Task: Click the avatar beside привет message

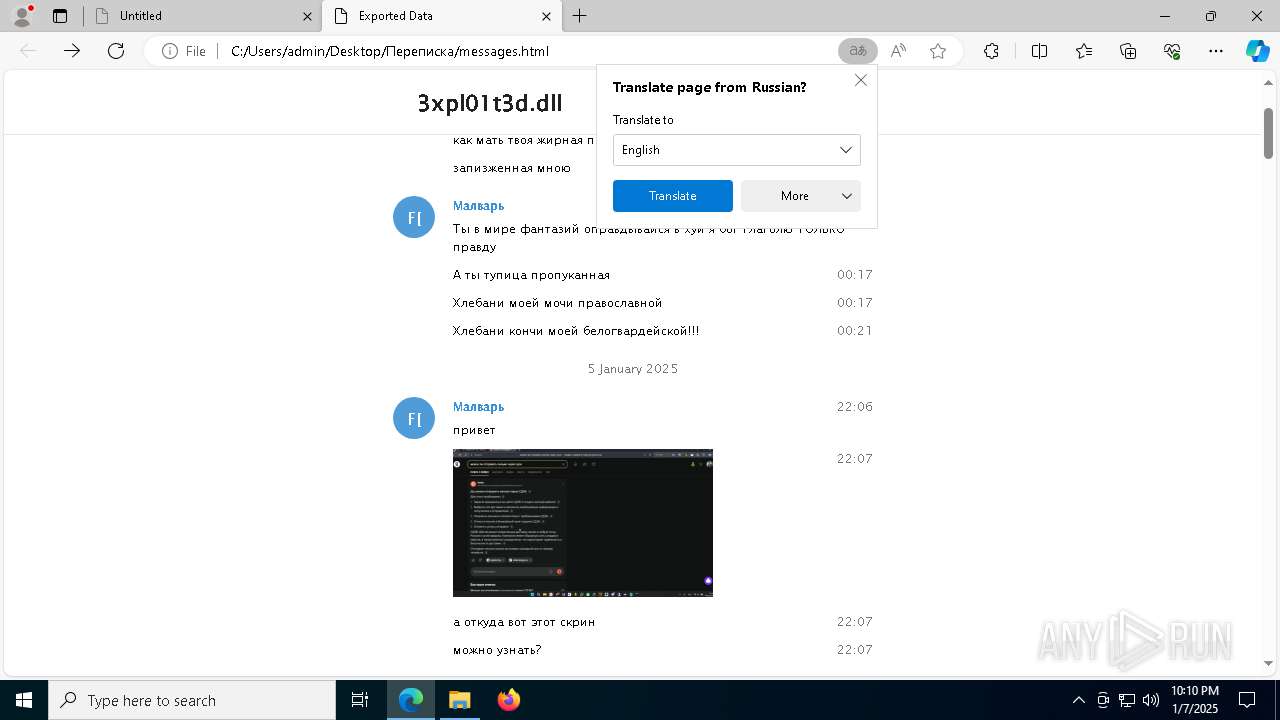Action: tap(414, 418)
